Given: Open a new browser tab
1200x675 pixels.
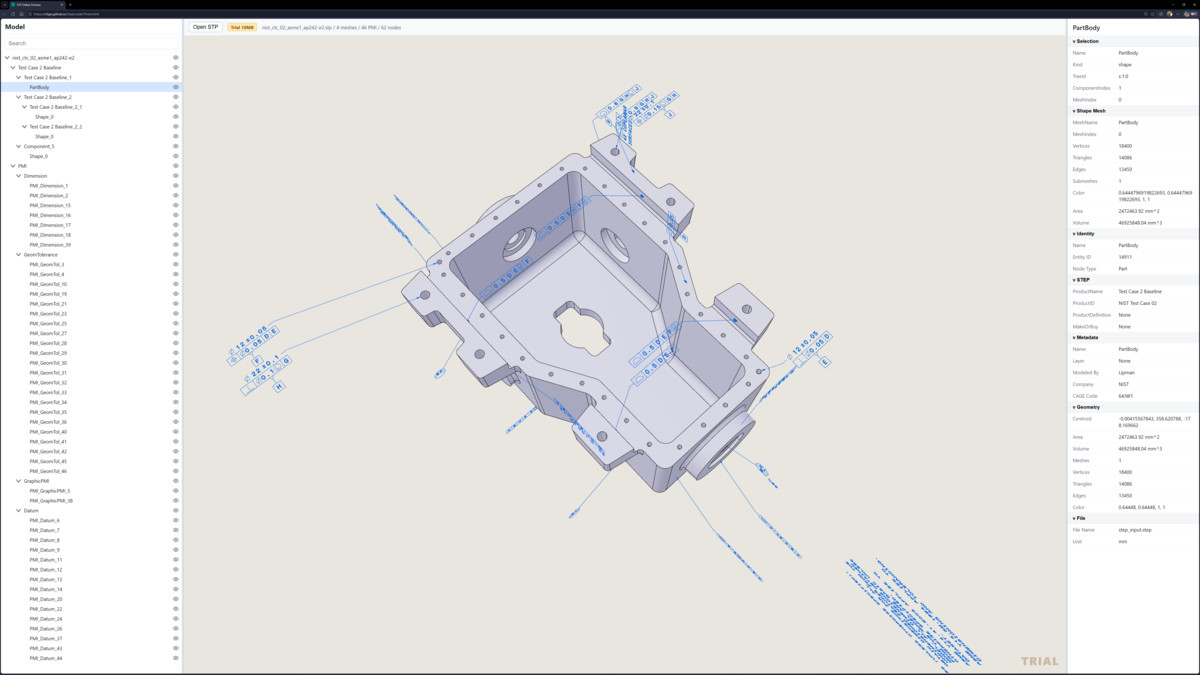Looking at the screenshot, I should 70,5.
